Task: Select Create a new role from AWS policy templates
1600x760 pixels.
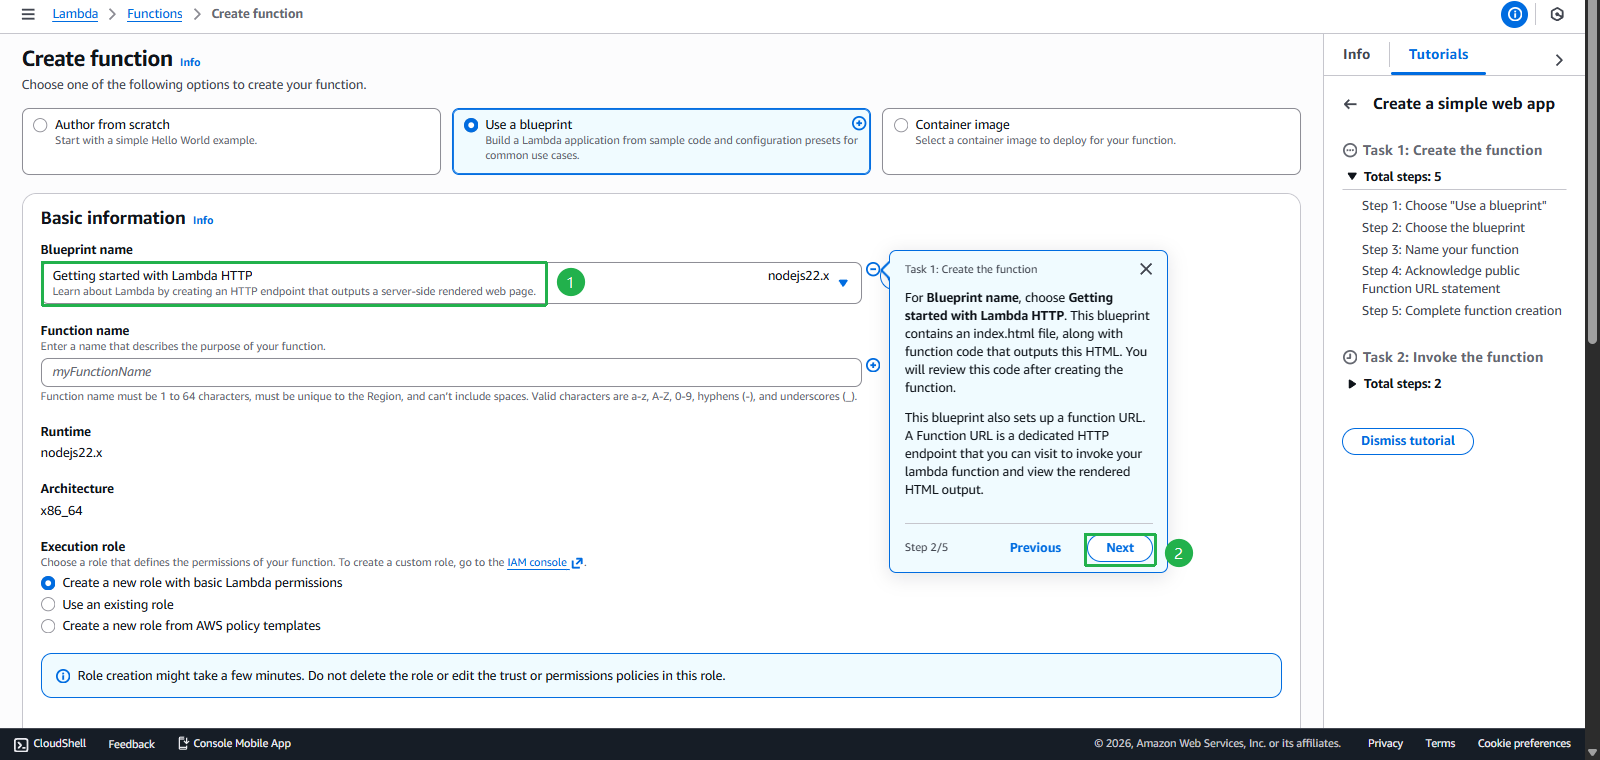Action: 48,626
